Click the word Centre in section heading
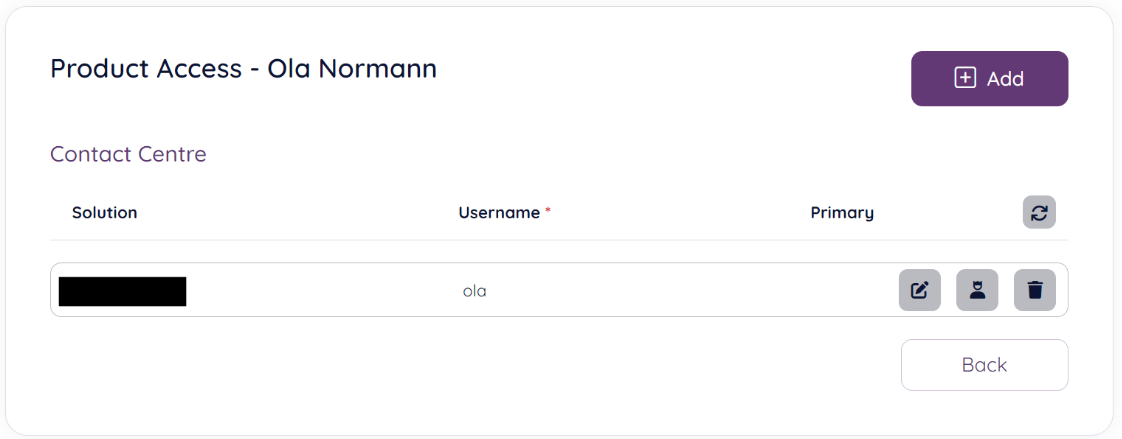This screenshot has height=439, width=1122. click(172, 155)
